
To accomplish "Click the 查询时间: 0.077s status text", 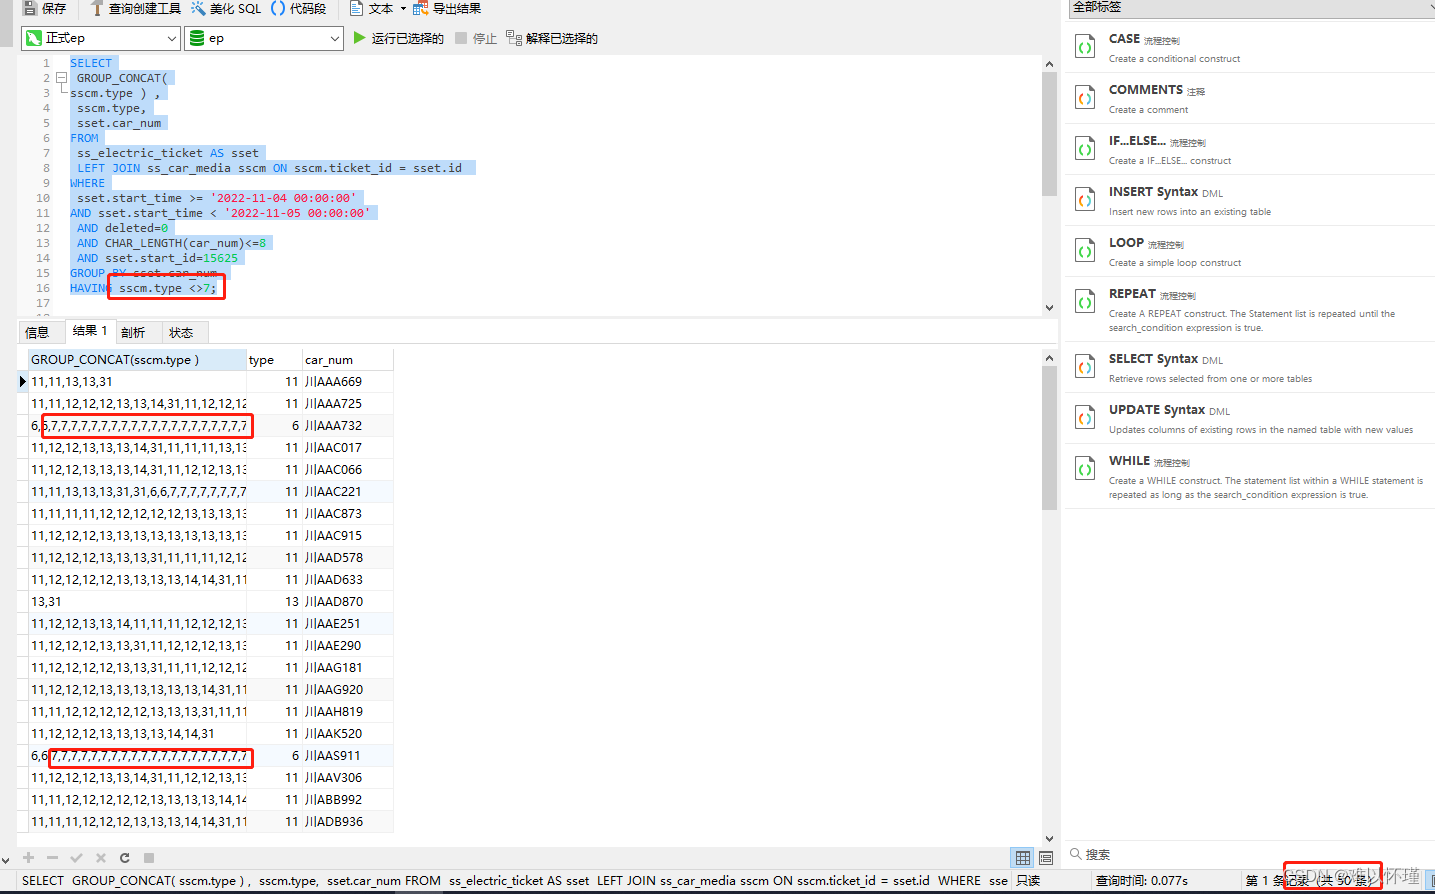I will [1141, 881].
